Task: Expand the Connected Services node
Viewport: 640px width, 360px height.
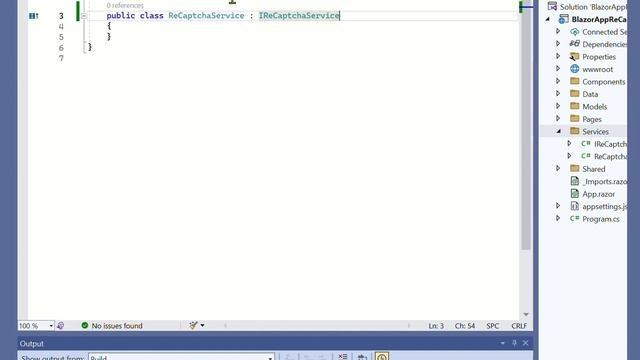Action: coord(558,31)
